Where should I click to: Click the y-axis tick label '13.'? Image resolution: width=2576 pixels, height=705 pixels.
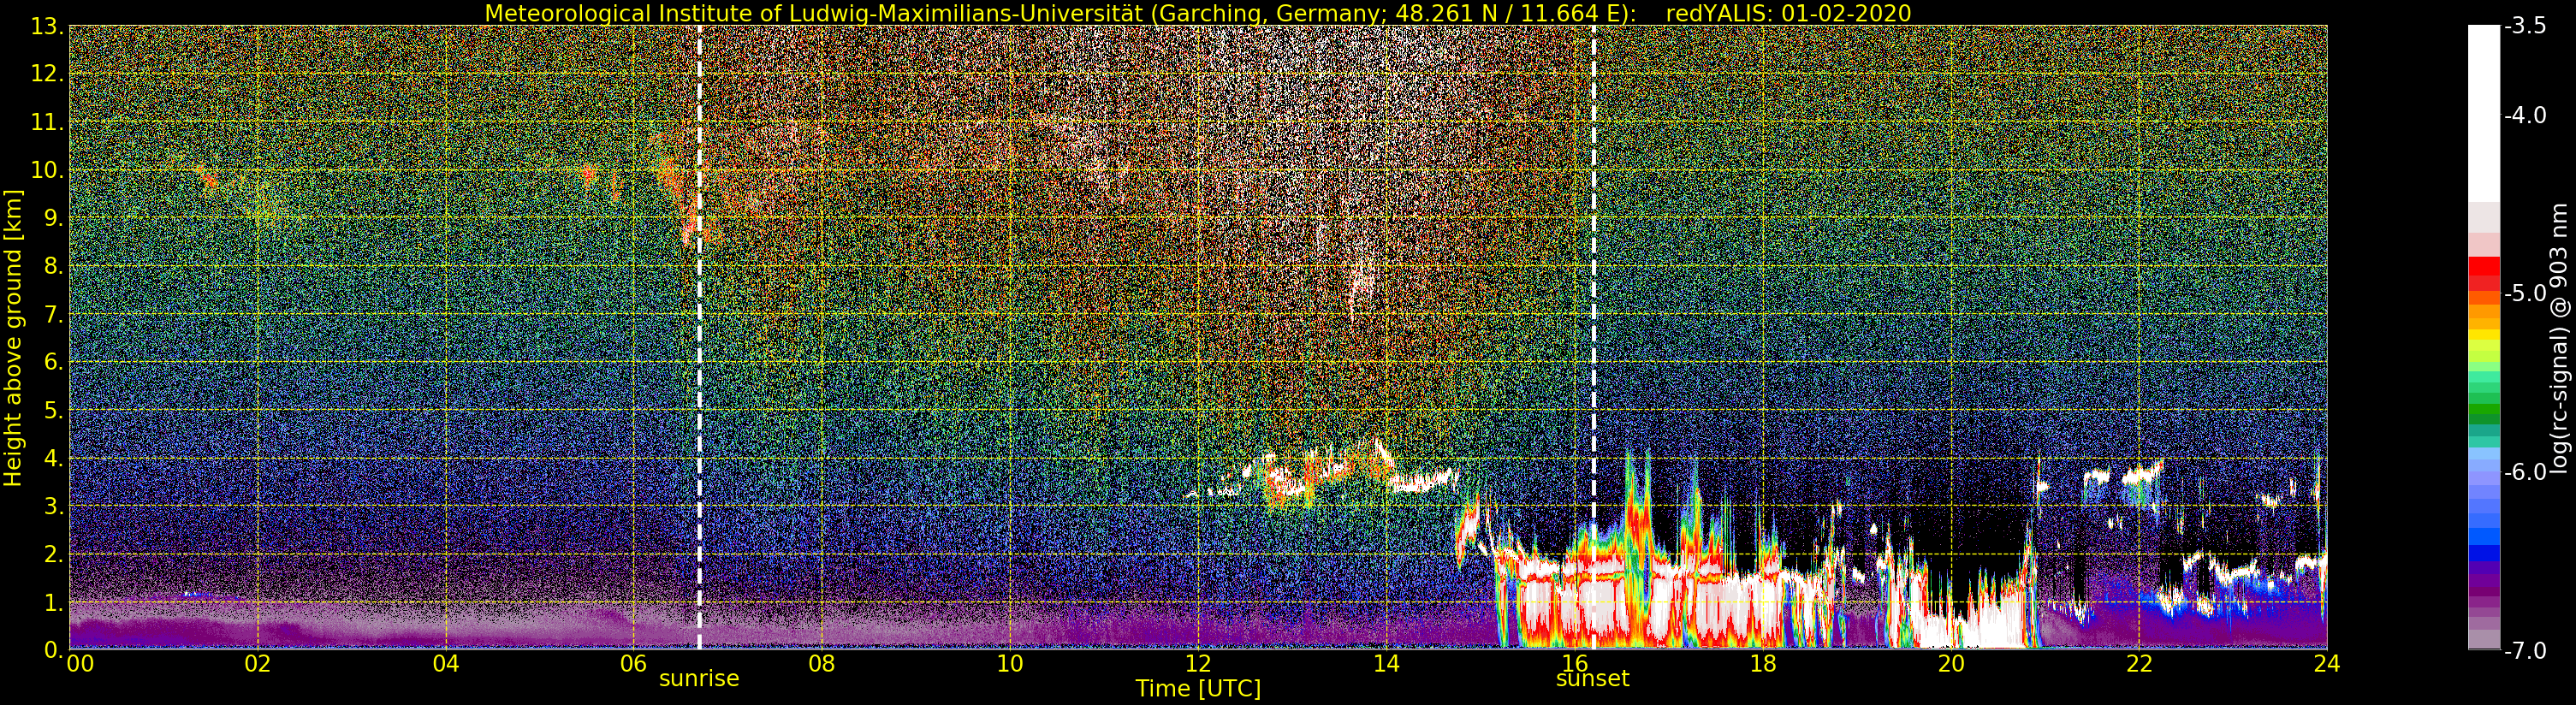point(46,26)
